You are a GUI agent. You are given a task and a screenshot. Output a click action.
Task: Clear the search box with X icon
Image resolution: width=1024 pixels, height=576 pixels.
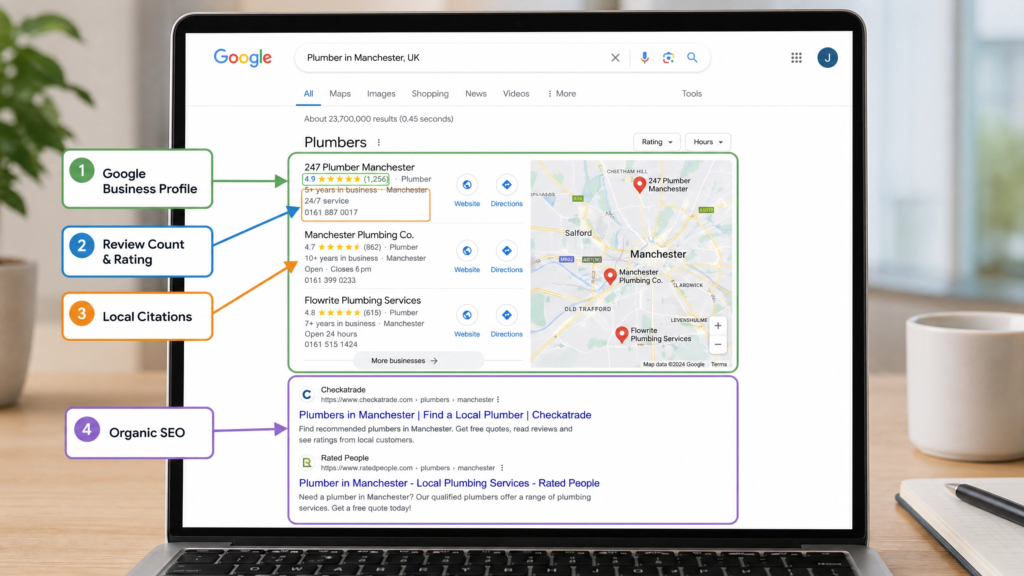(x=615, y=57)
